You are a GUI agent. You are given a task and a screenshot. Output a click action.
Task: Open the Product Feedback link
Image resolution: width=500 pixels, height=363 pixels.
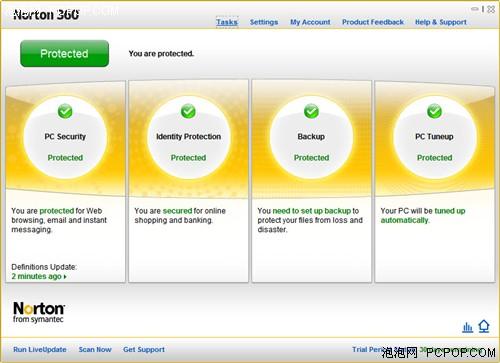373,22
